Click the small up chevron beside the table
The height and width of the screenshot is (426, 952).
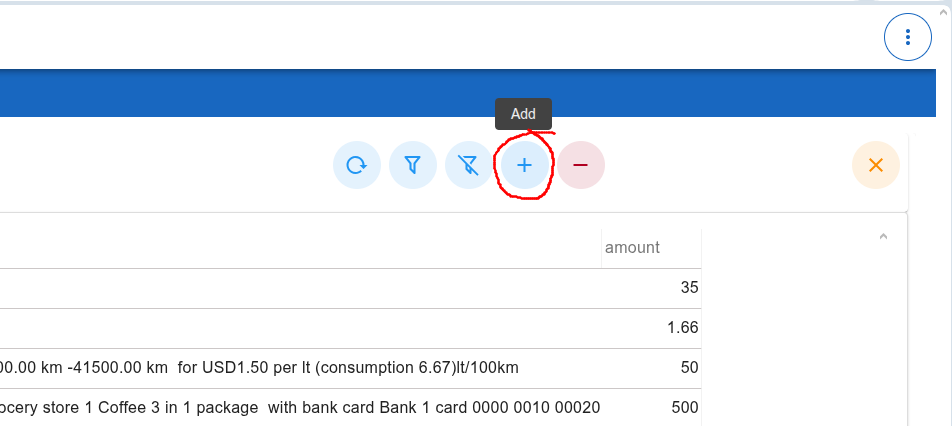point(883,237)
